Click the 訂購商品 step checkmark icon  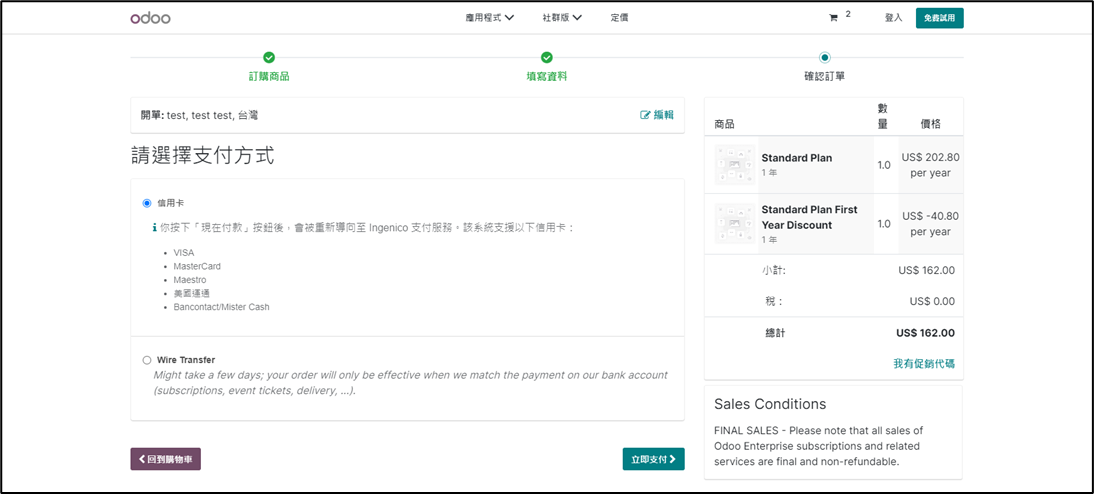tap(269, 57)
